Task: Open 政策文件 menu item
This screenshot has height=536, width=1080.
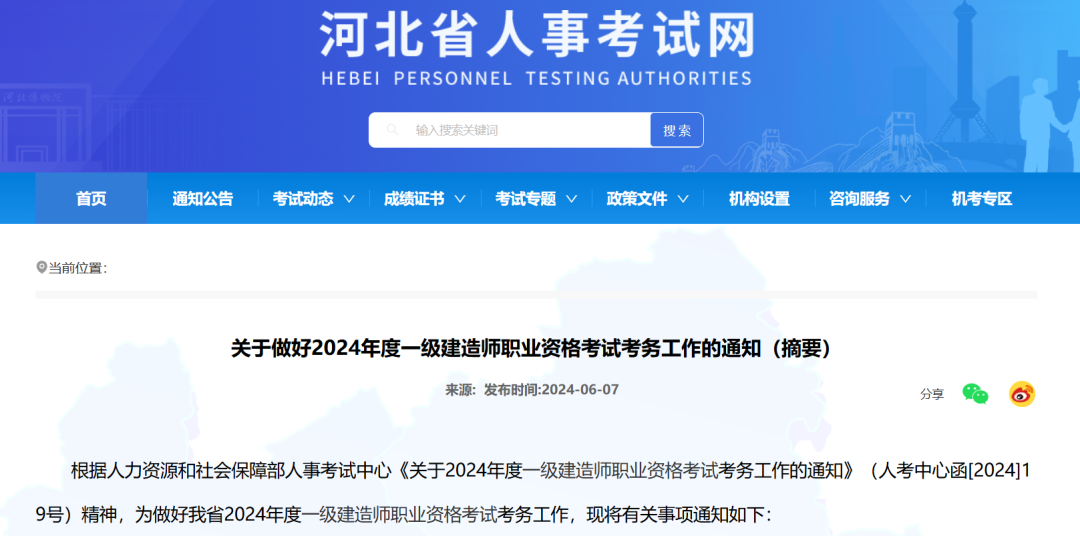Action: 637,199
